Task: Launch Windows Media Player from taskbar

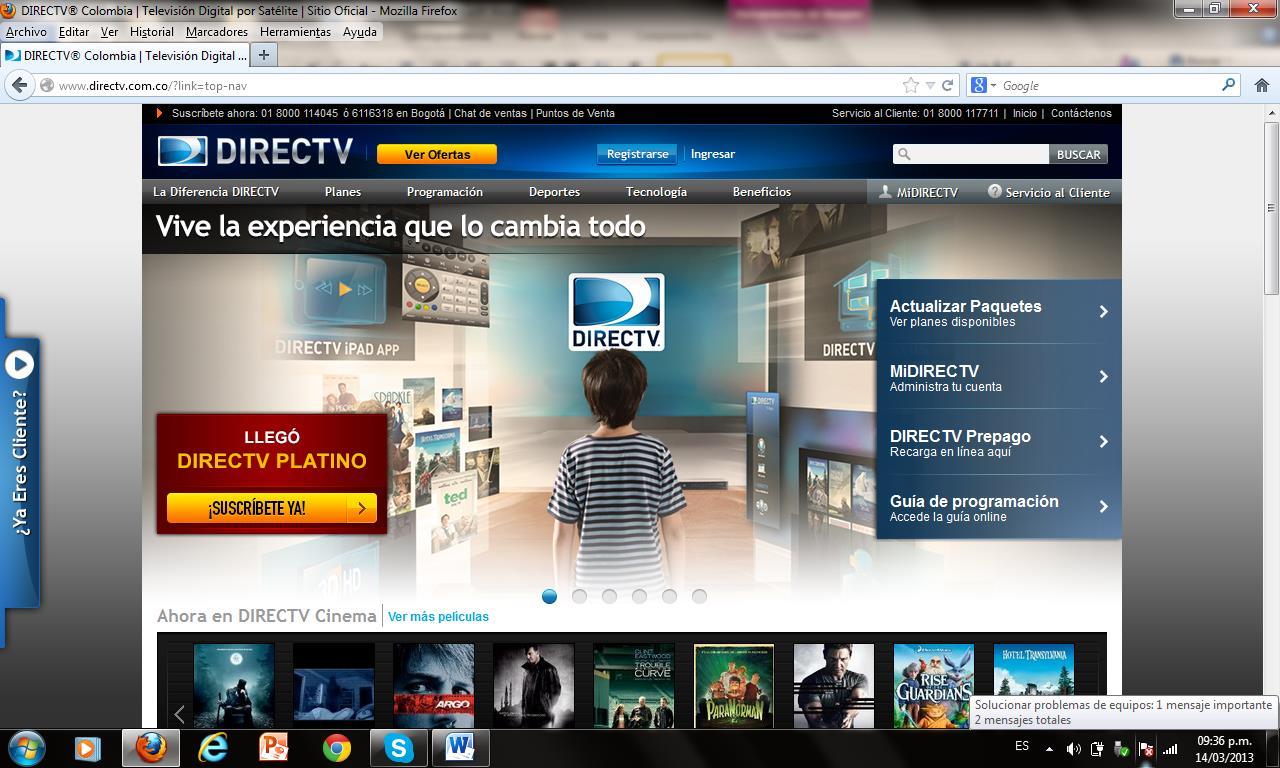Action: [x=88, y=748]
